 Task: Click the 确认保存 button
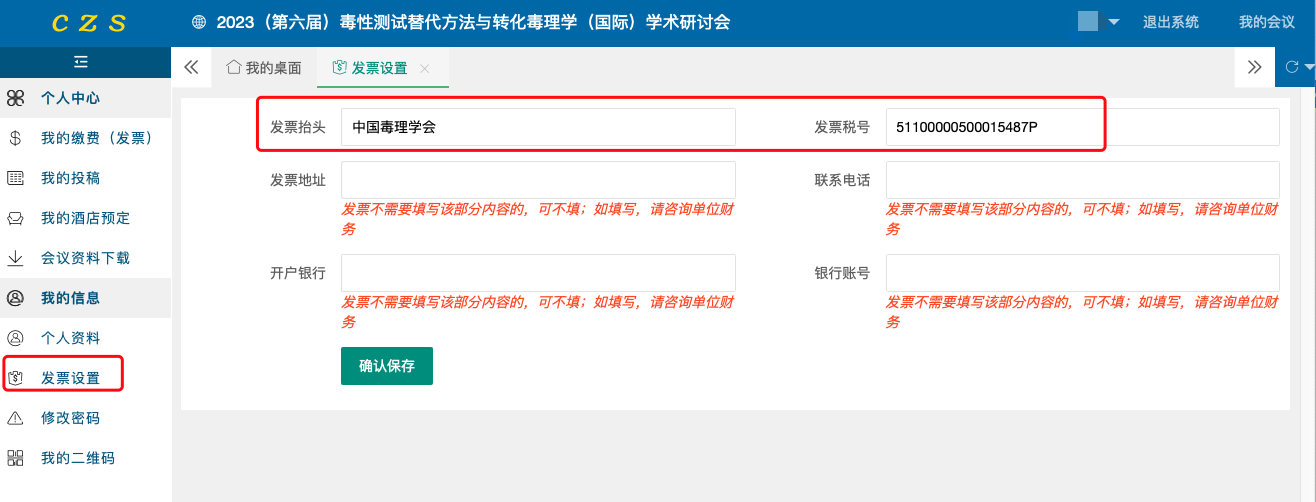point(386,366)
